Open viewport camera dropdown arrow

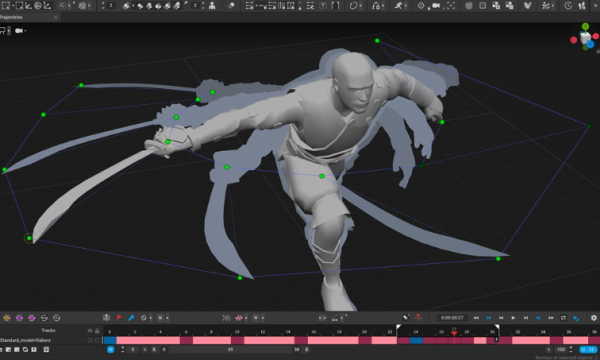[x=25, y=31]
